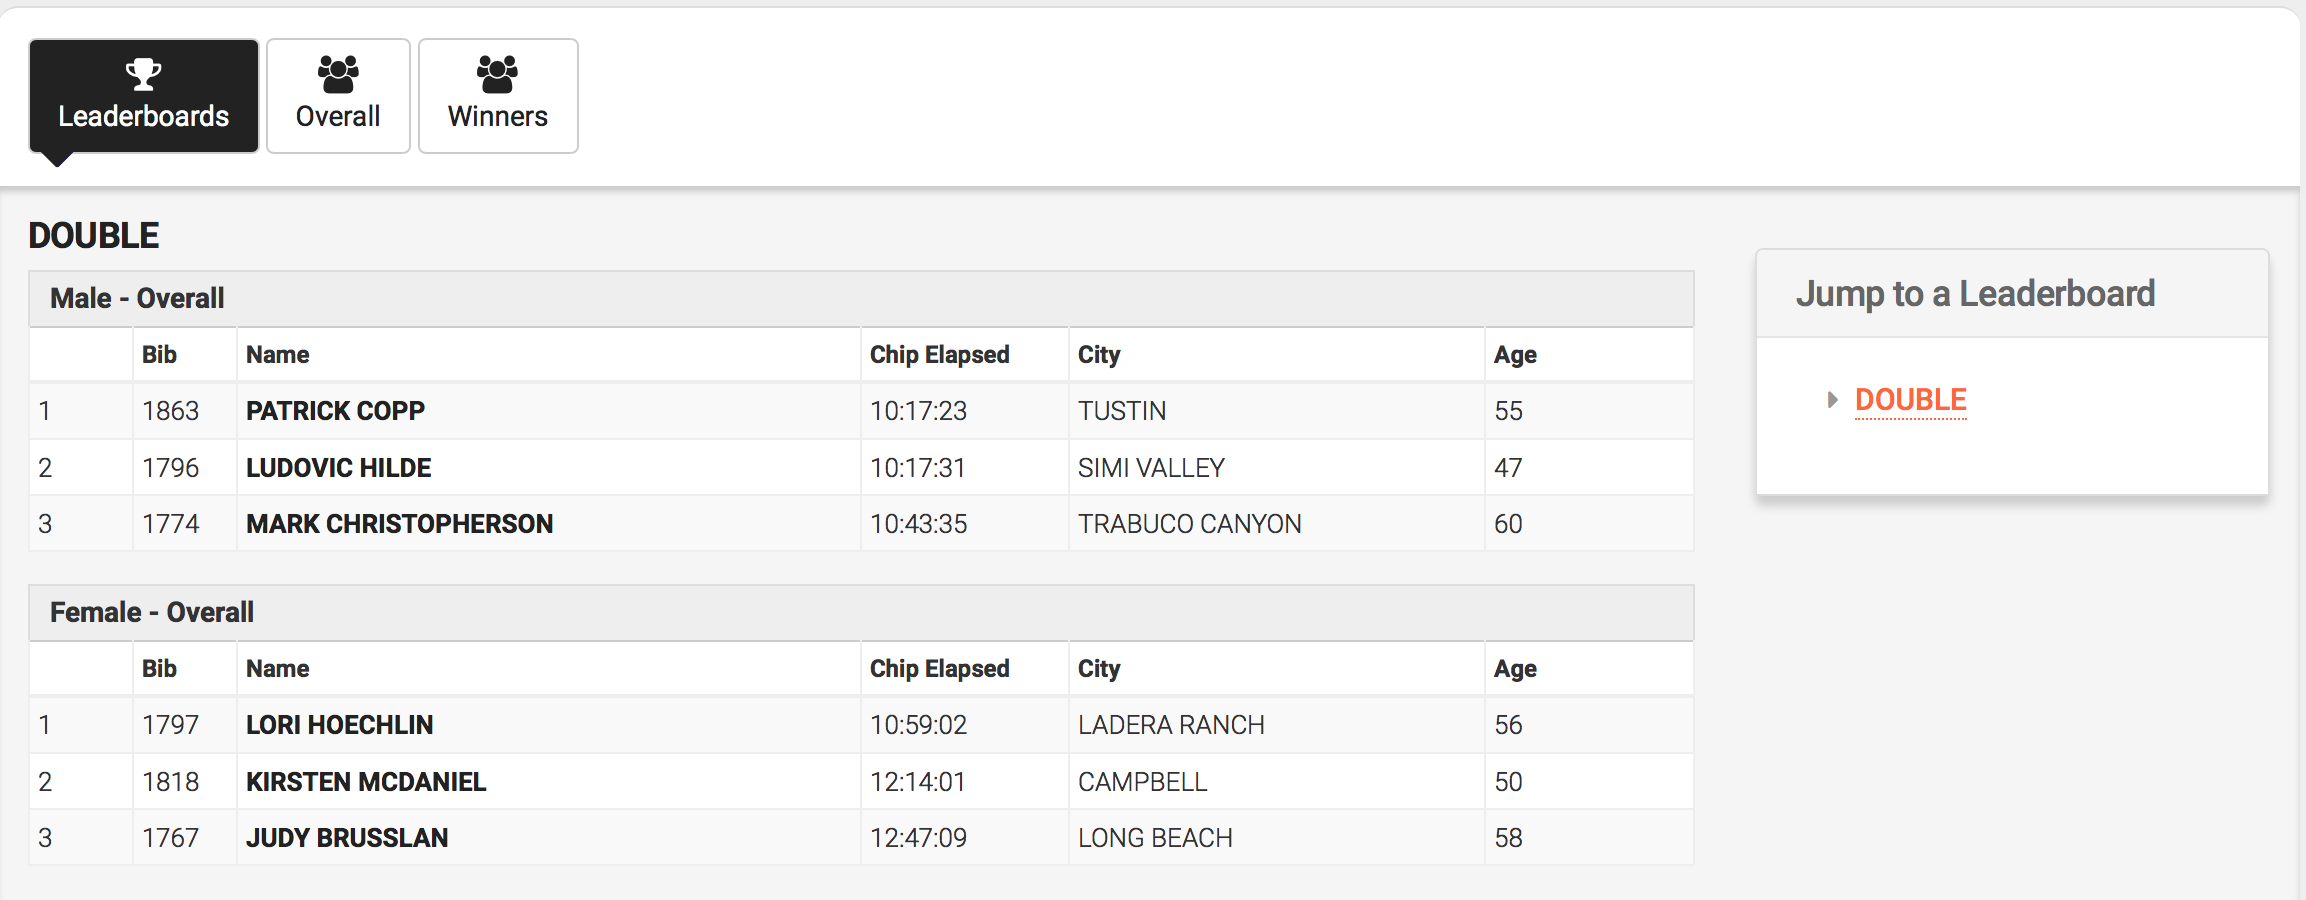This screenshot has width=2306, height=900.
Task: Click the Female - Overall section header
Action: point(152,612)
